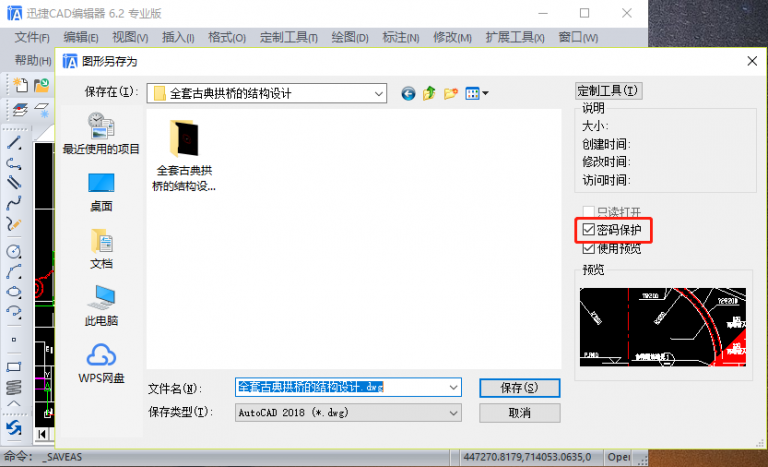The image size is (768, 467).
Task: Go up one folder level icon
Action: (x=430, y=93)
